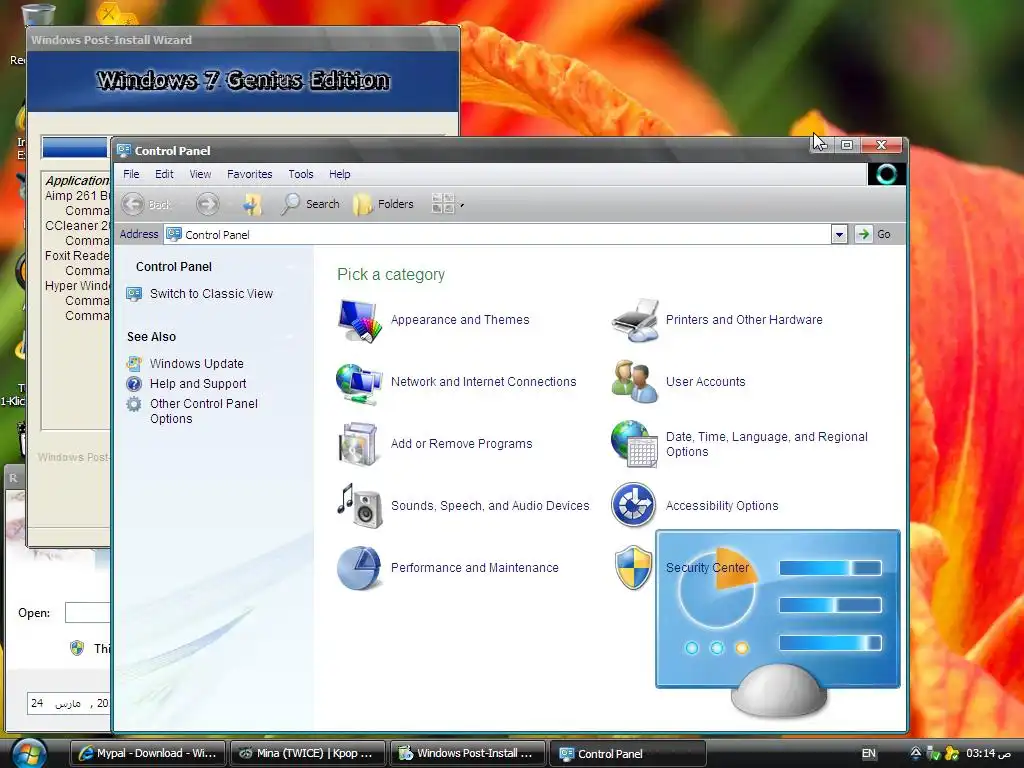Click Switch to Classic View link
Viewport: 1024px width, 768px height.
point(211,294)
